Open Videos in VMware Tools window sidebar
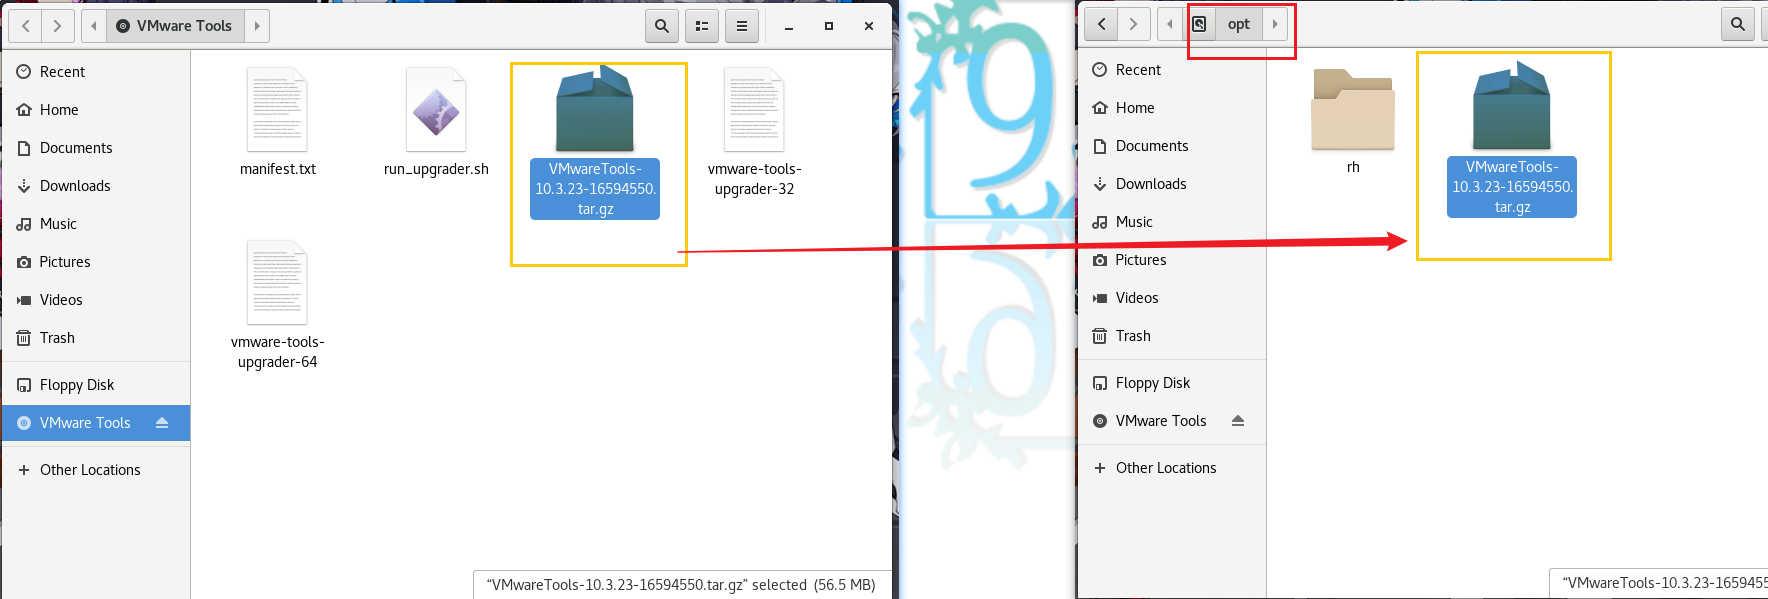 coord(96,300)
